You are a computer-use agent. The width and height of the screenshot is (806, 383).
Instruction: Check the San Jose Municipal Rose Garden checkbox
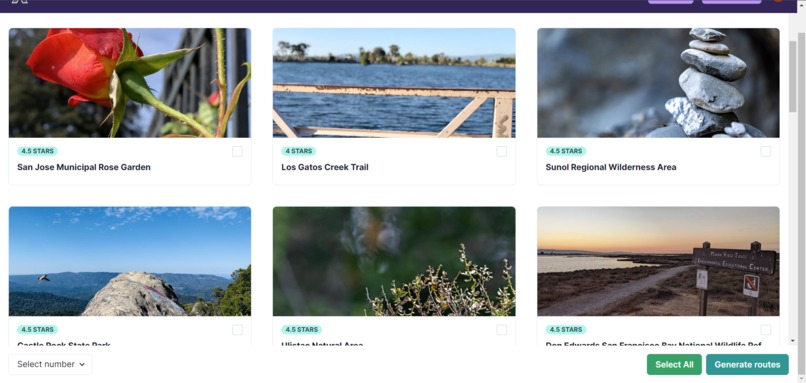(237, 151)
